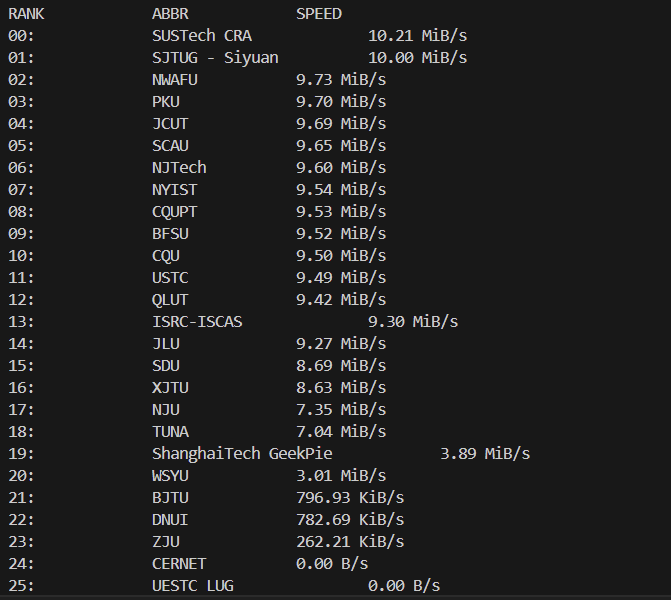Select the TUNA mirror name
The height and width of the screenshot is (600, 671).
click(x=170, y=432)
